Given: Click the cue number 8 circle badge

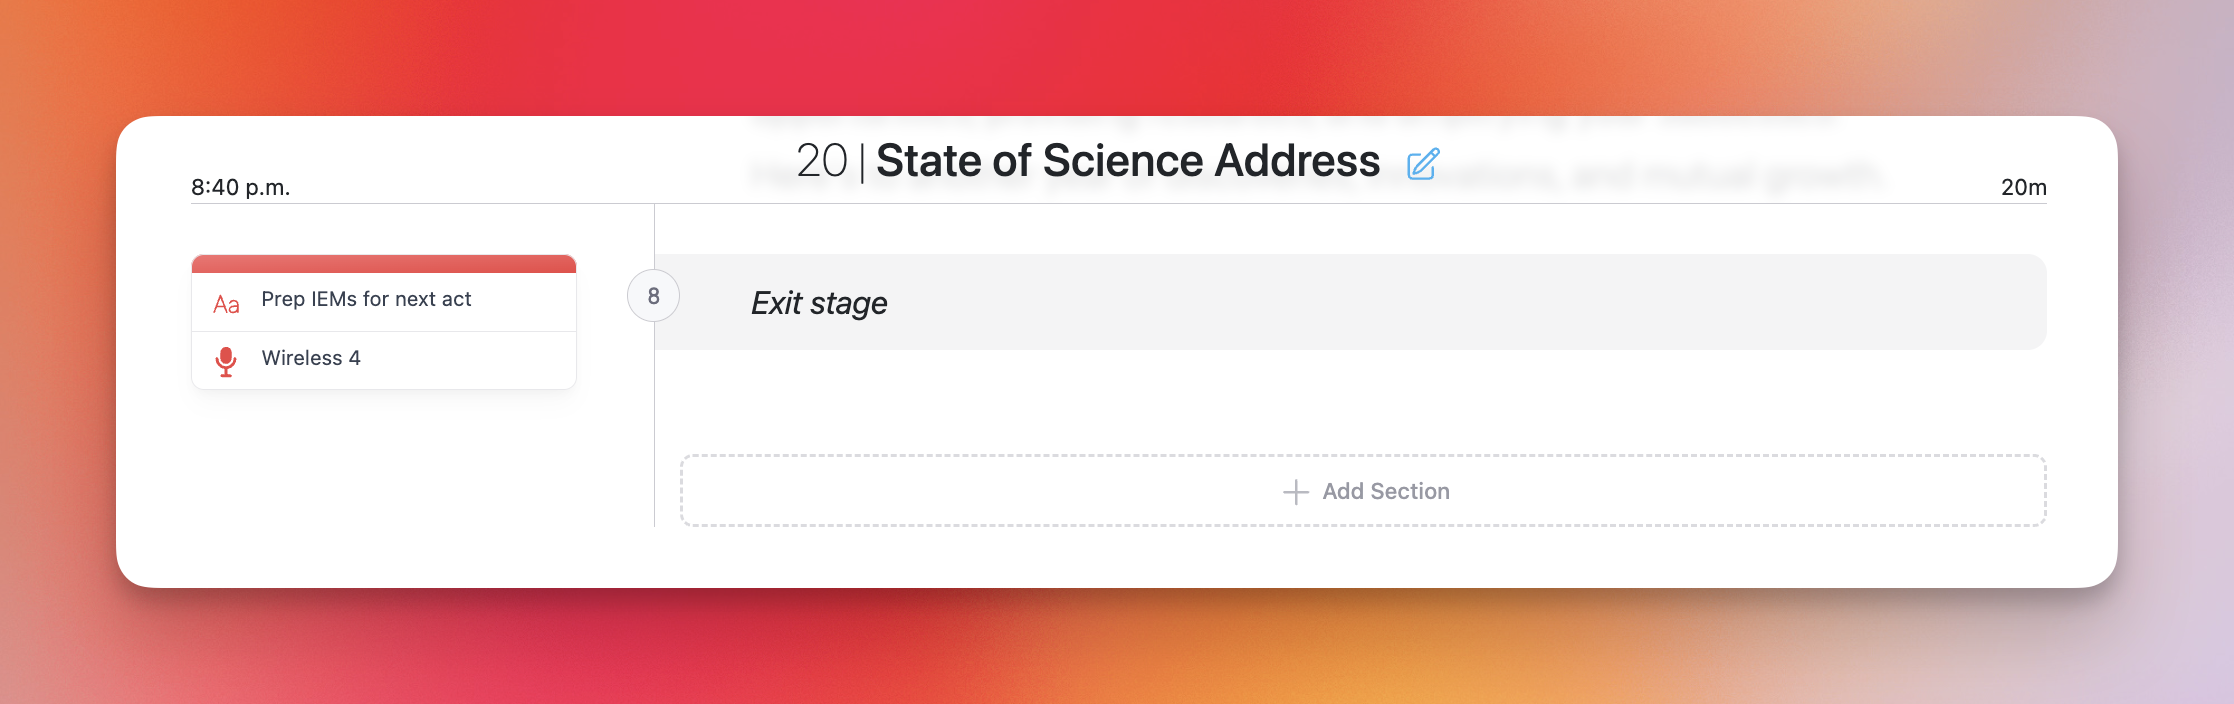Looking at the screenshot, I should 653,296.
